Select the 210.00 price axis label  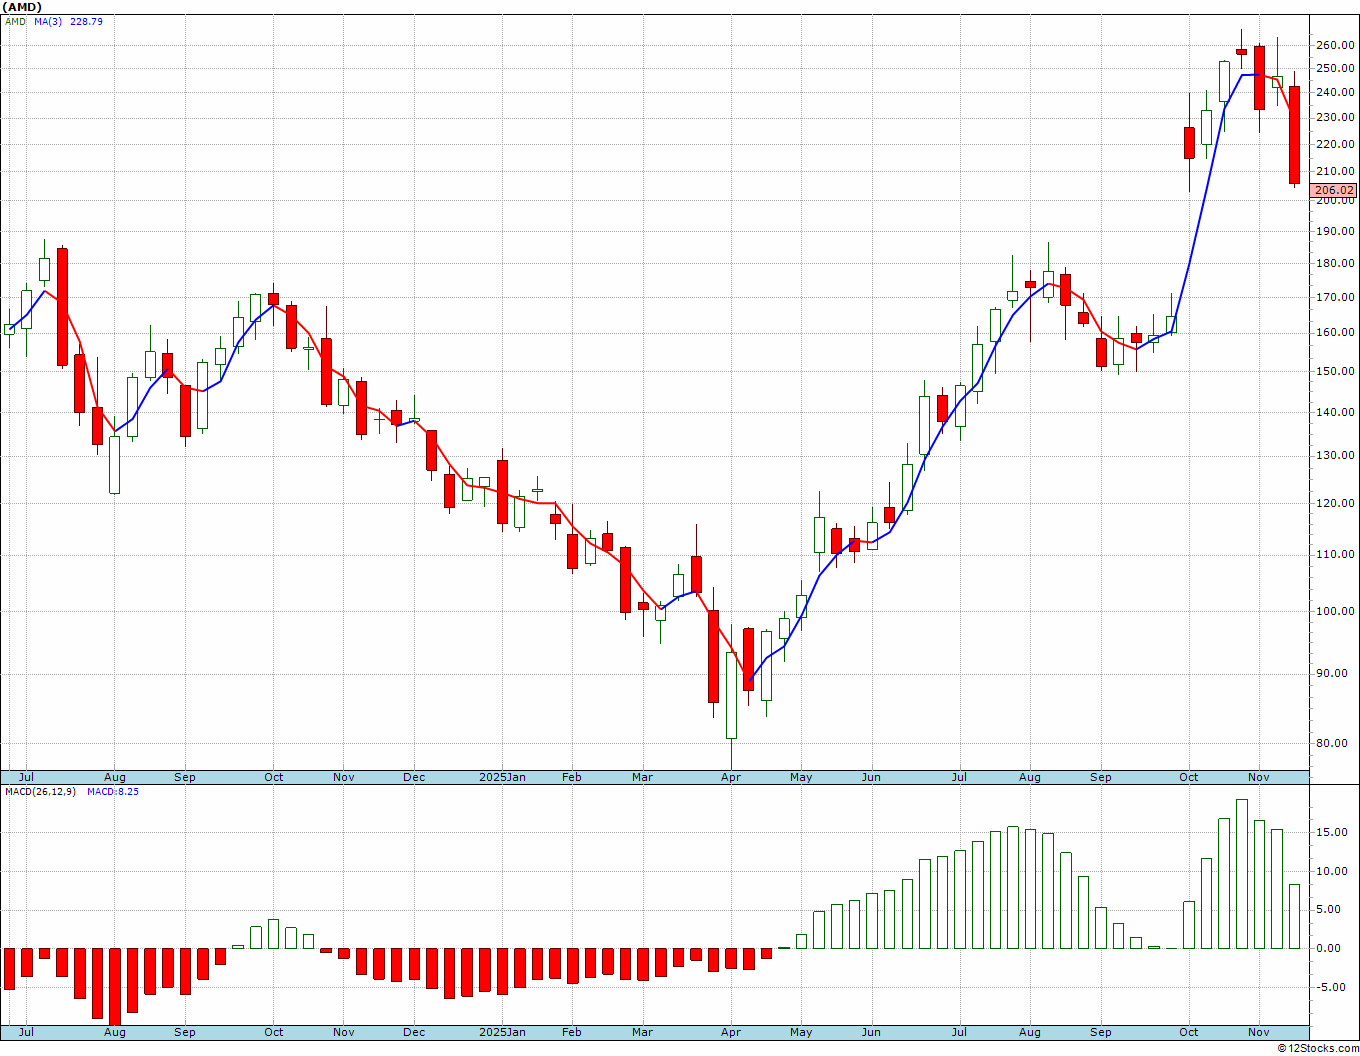1335,171
